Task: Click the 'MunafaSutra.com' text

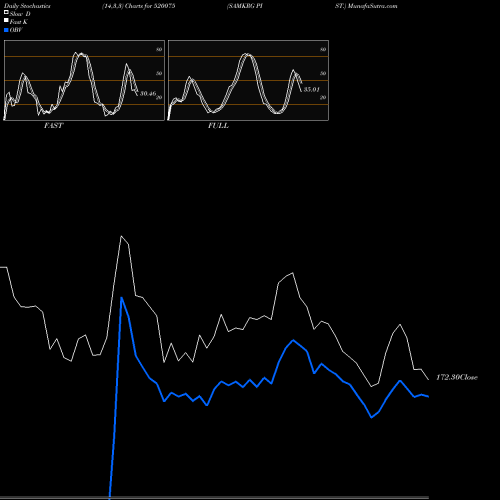Action: coord(372,6)
